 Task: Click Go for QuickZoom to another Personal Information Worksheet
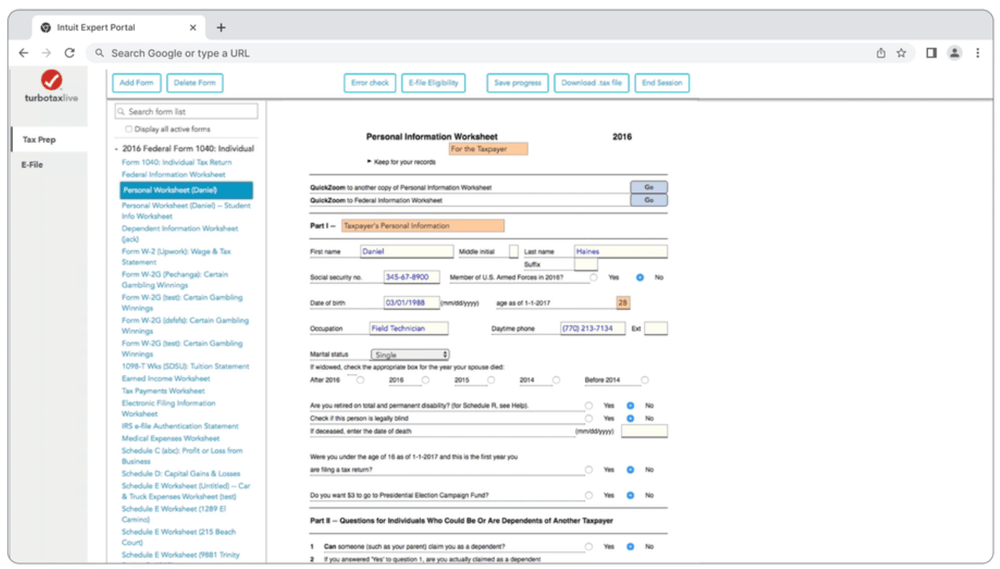(649, 187)
